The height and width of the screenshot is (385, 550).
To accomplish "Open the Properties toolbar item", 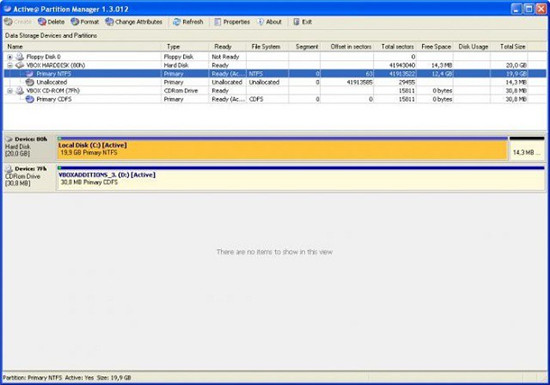I will click(232, 22).
